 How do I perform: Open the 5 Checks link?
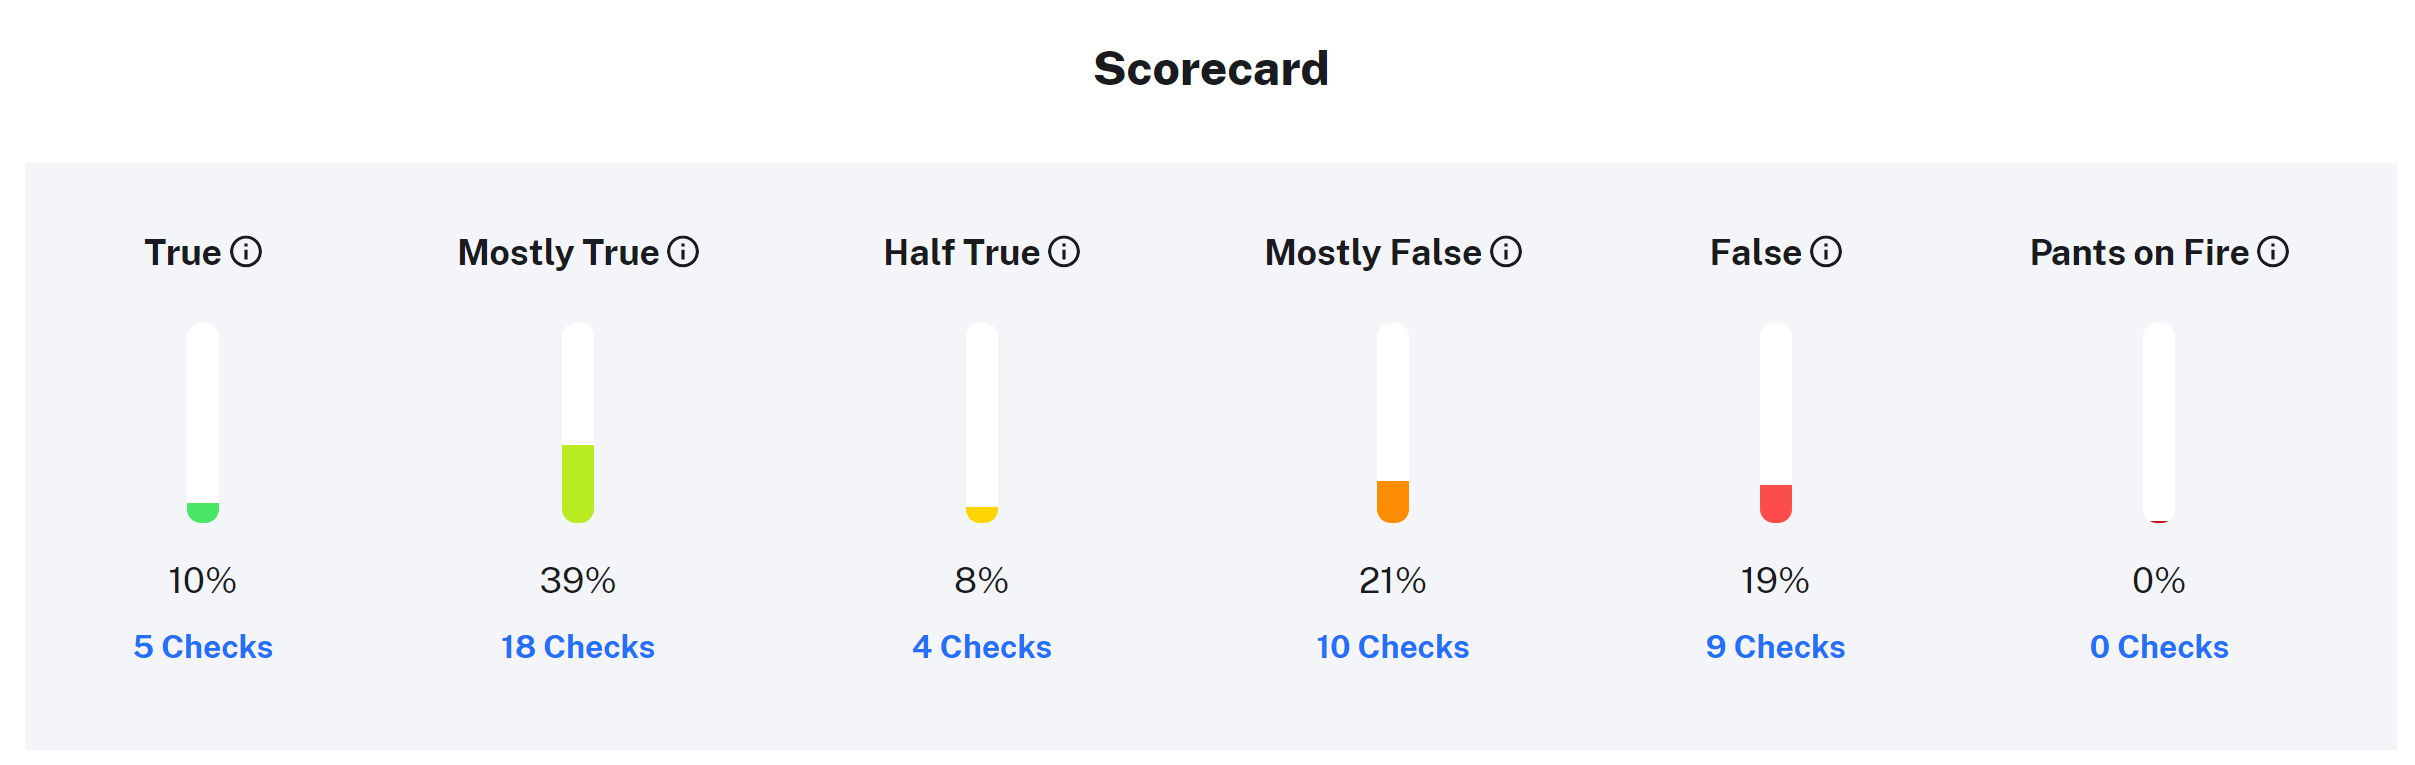[x=203, y=647]
